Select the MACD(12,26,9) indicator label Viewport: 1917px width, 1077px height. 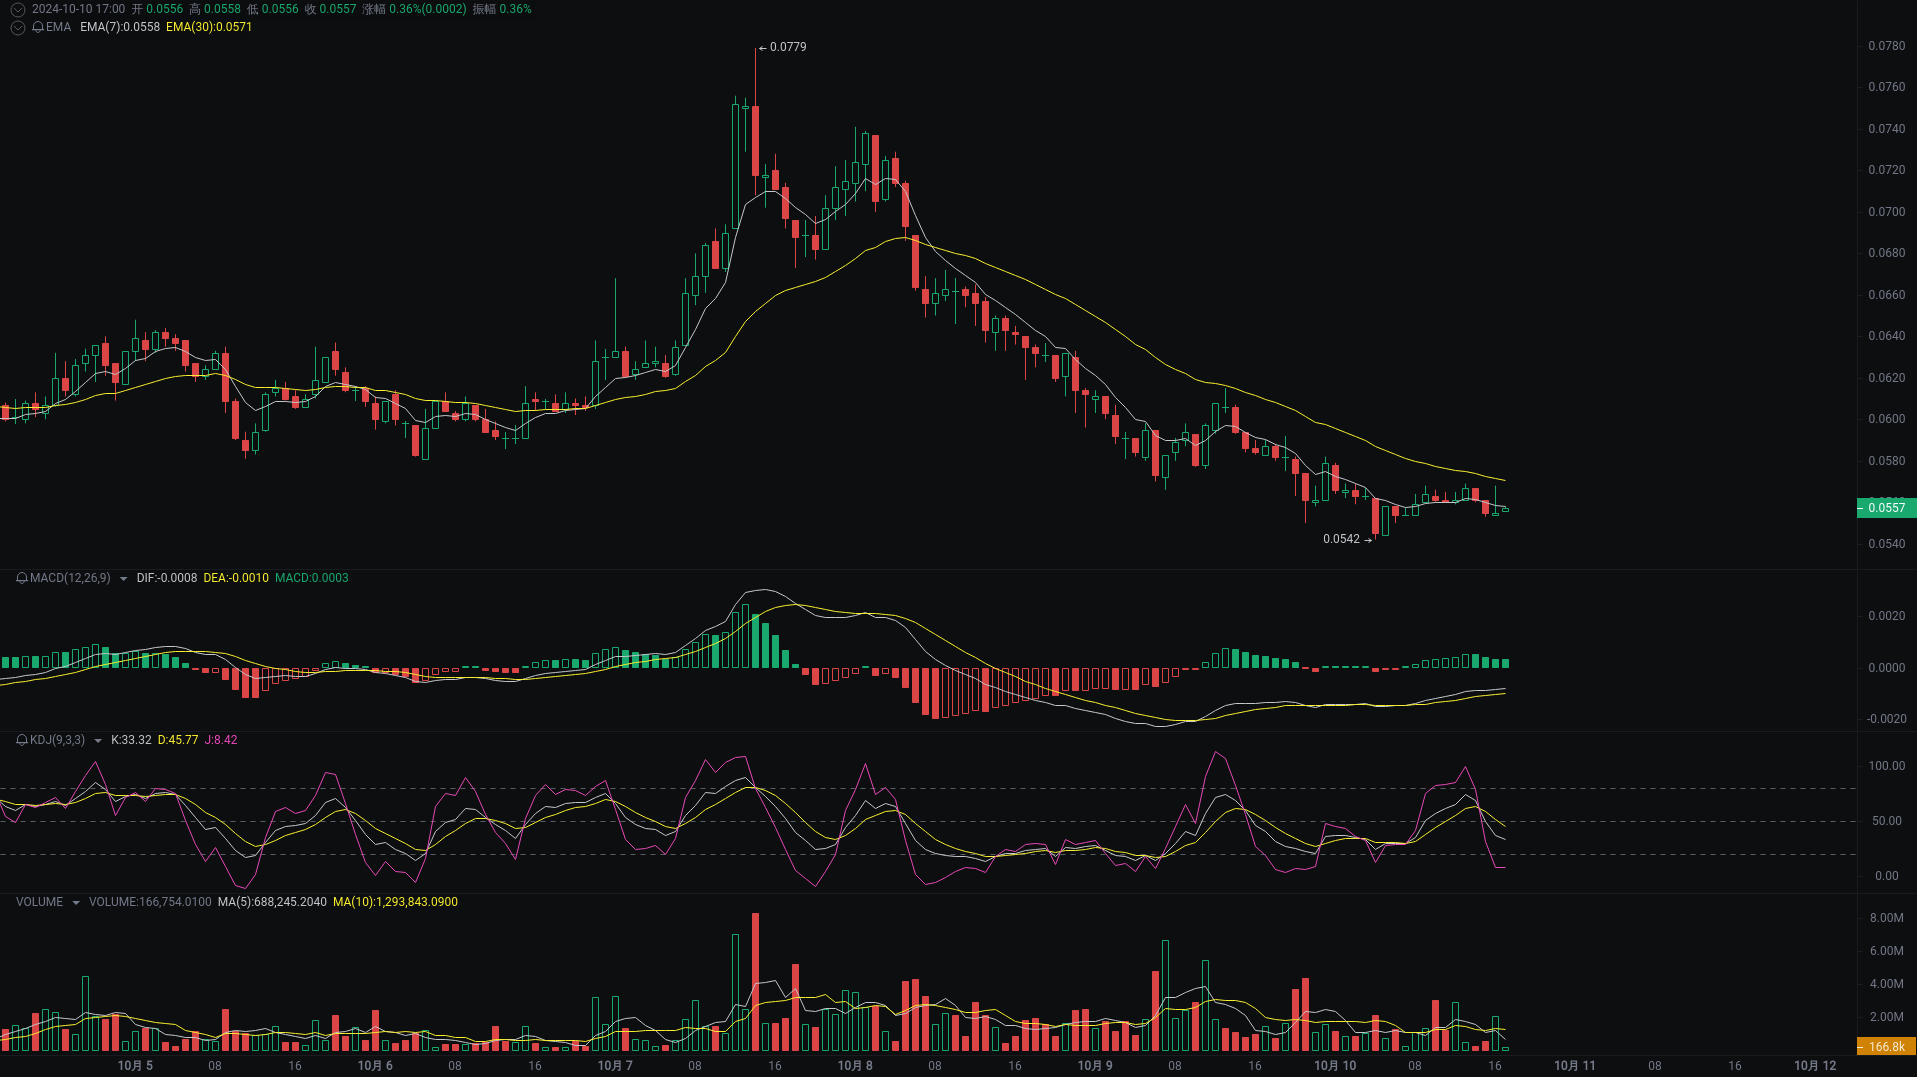(69, 577)
